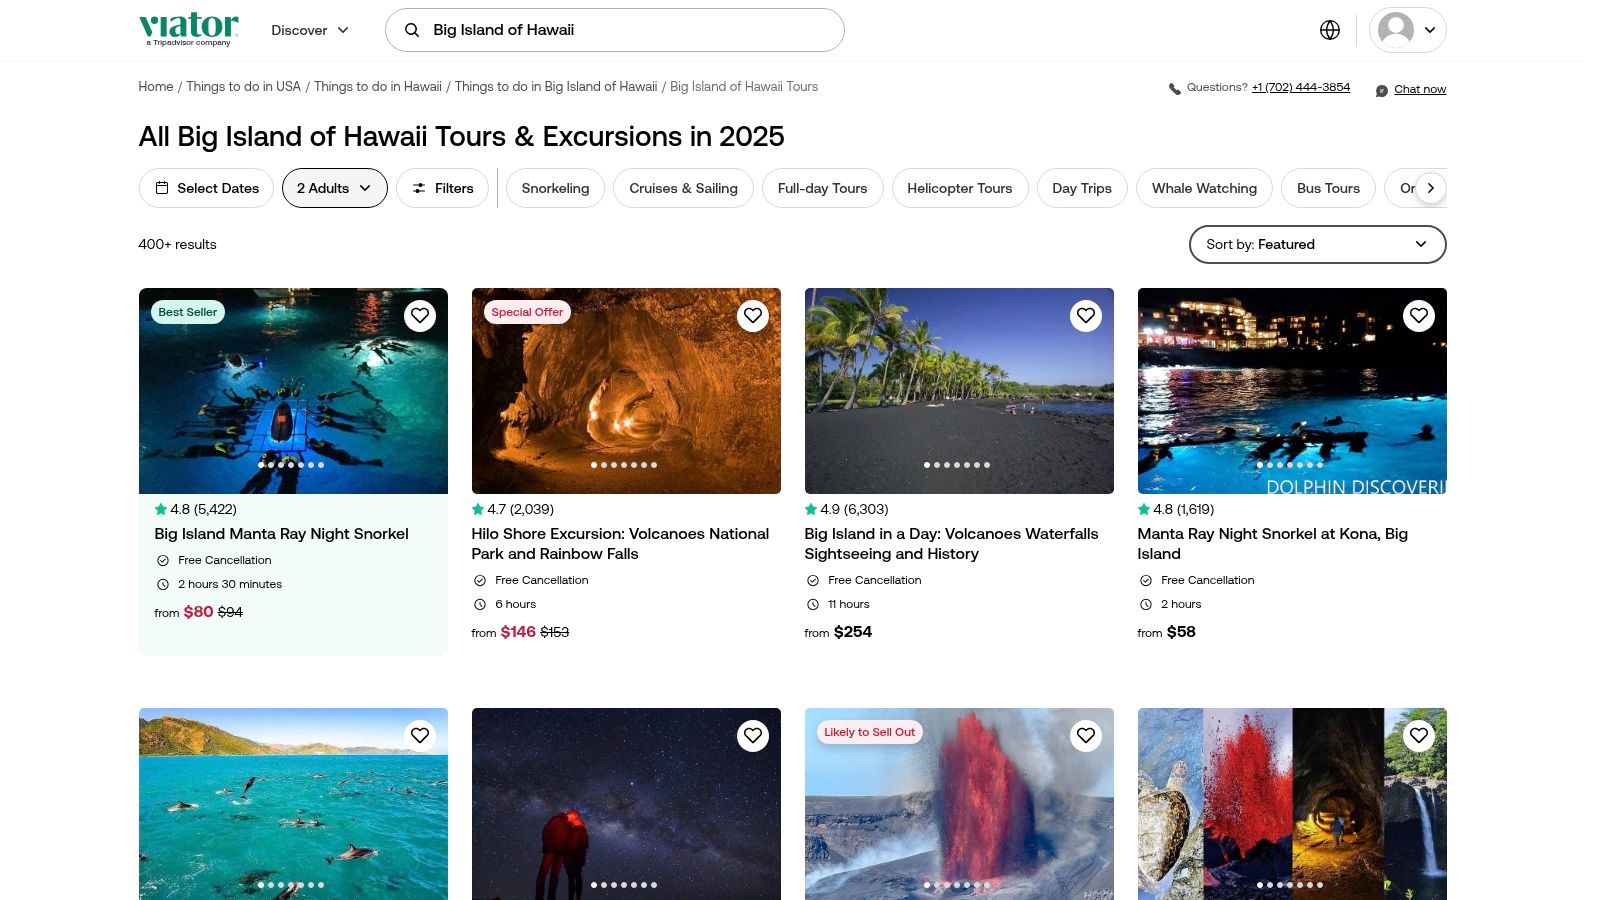
Task: Toggle wishlist heart on stargazing tour card
Action: [753, 736]
